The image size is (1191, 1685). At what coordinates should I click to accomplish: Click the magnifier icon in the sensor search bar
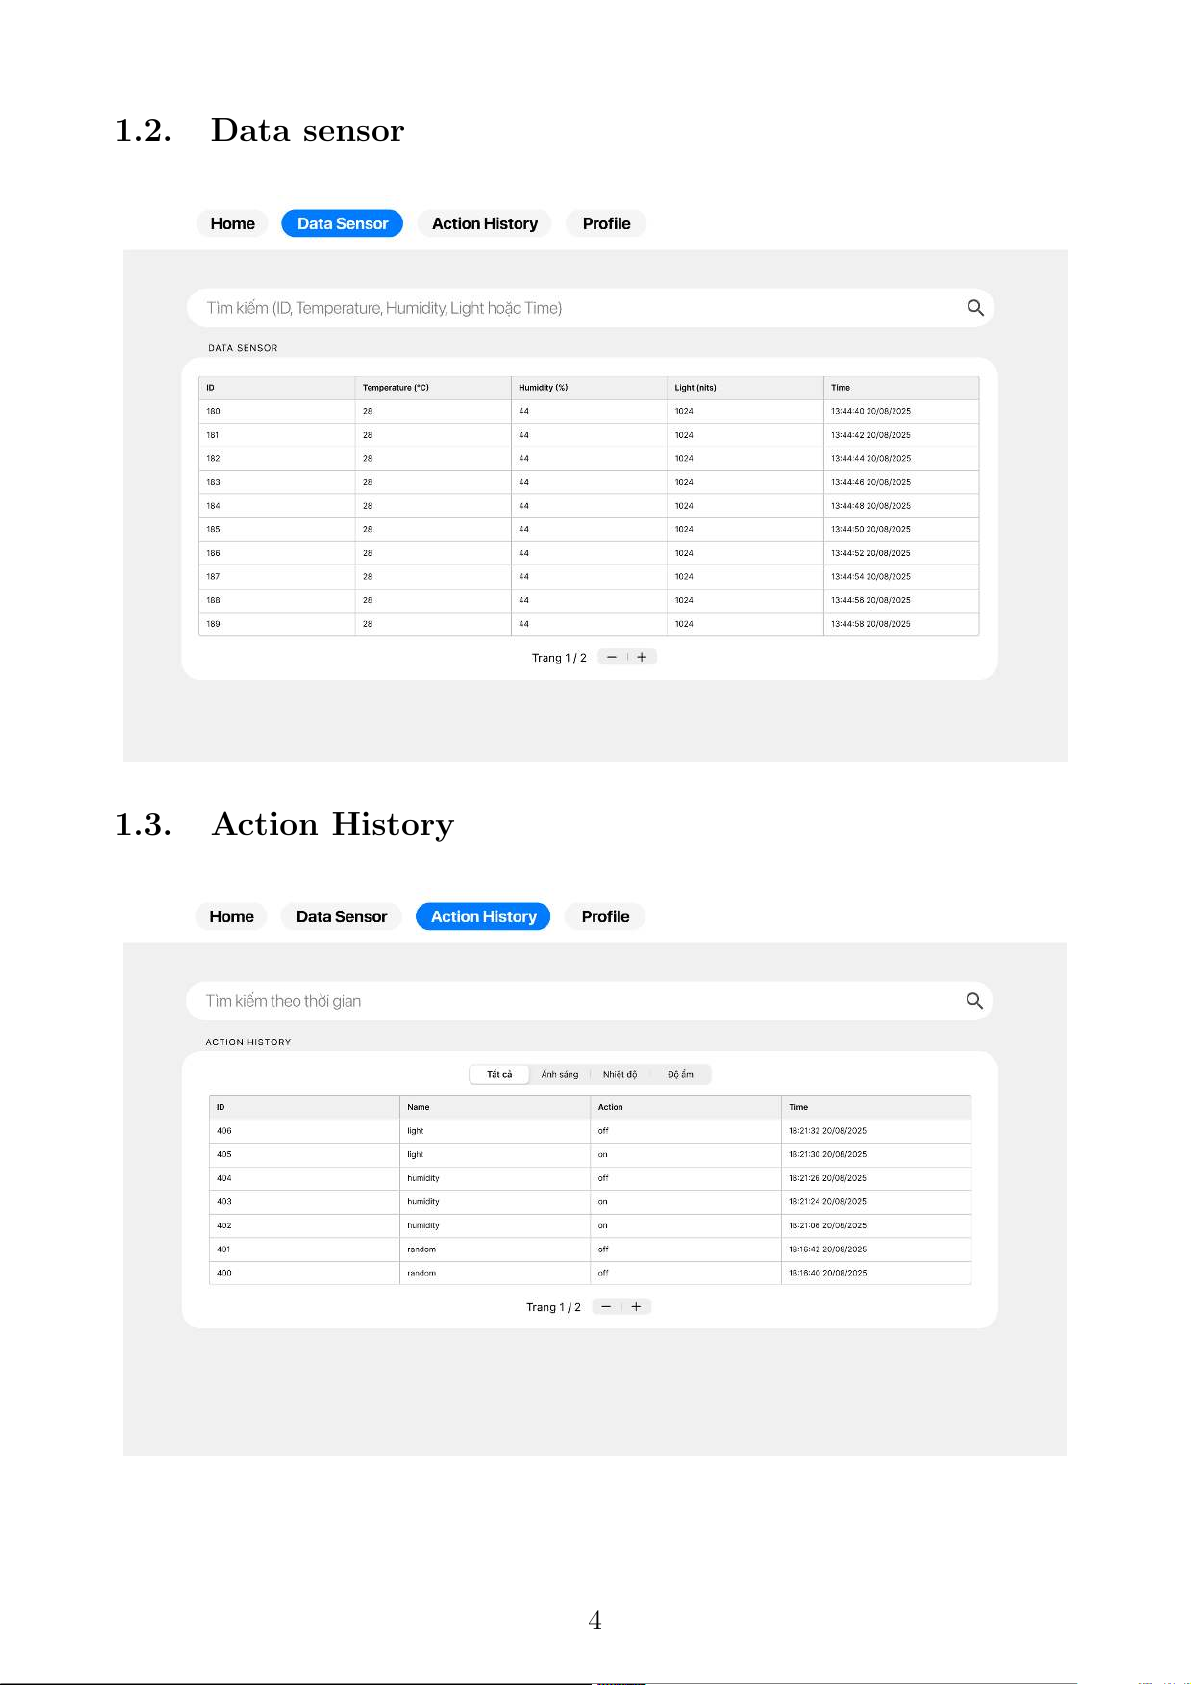[975, 308]
